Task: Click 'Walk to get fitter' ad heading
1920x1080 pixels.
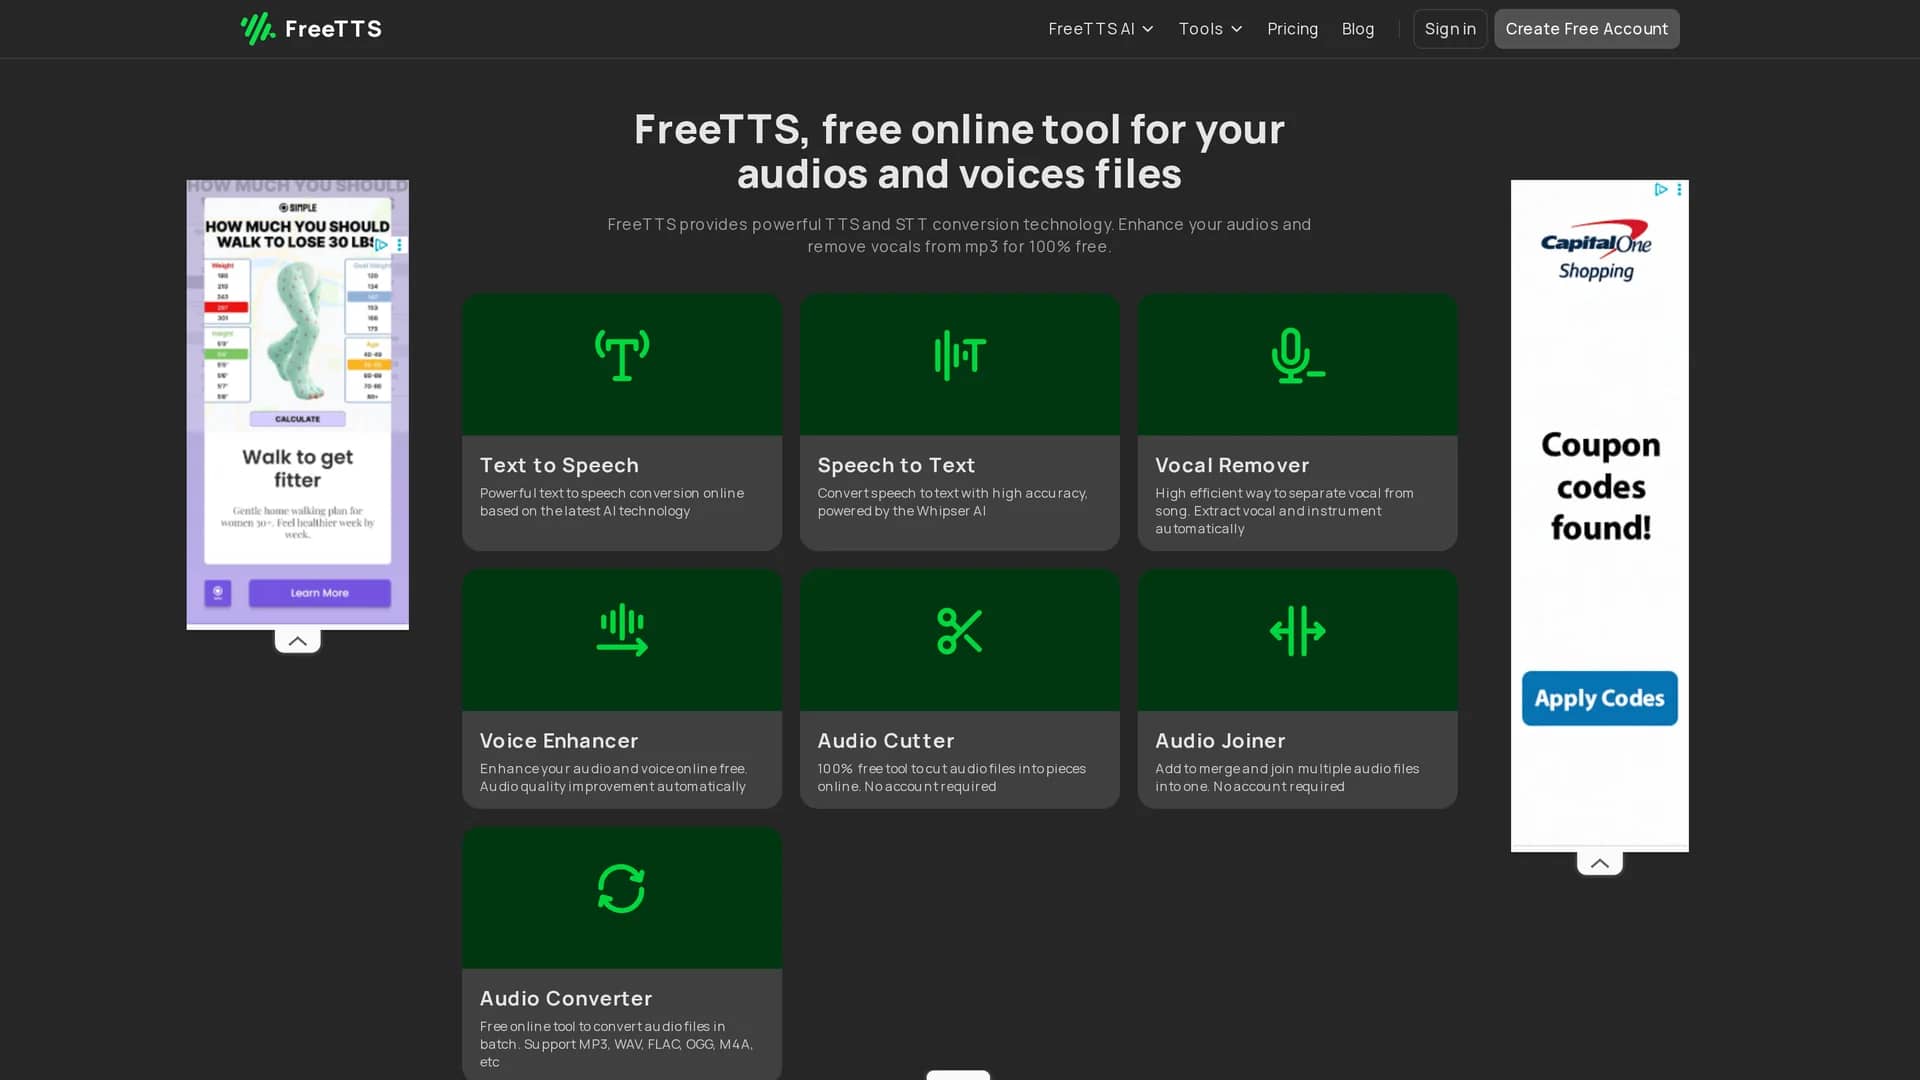Action: 297,468
